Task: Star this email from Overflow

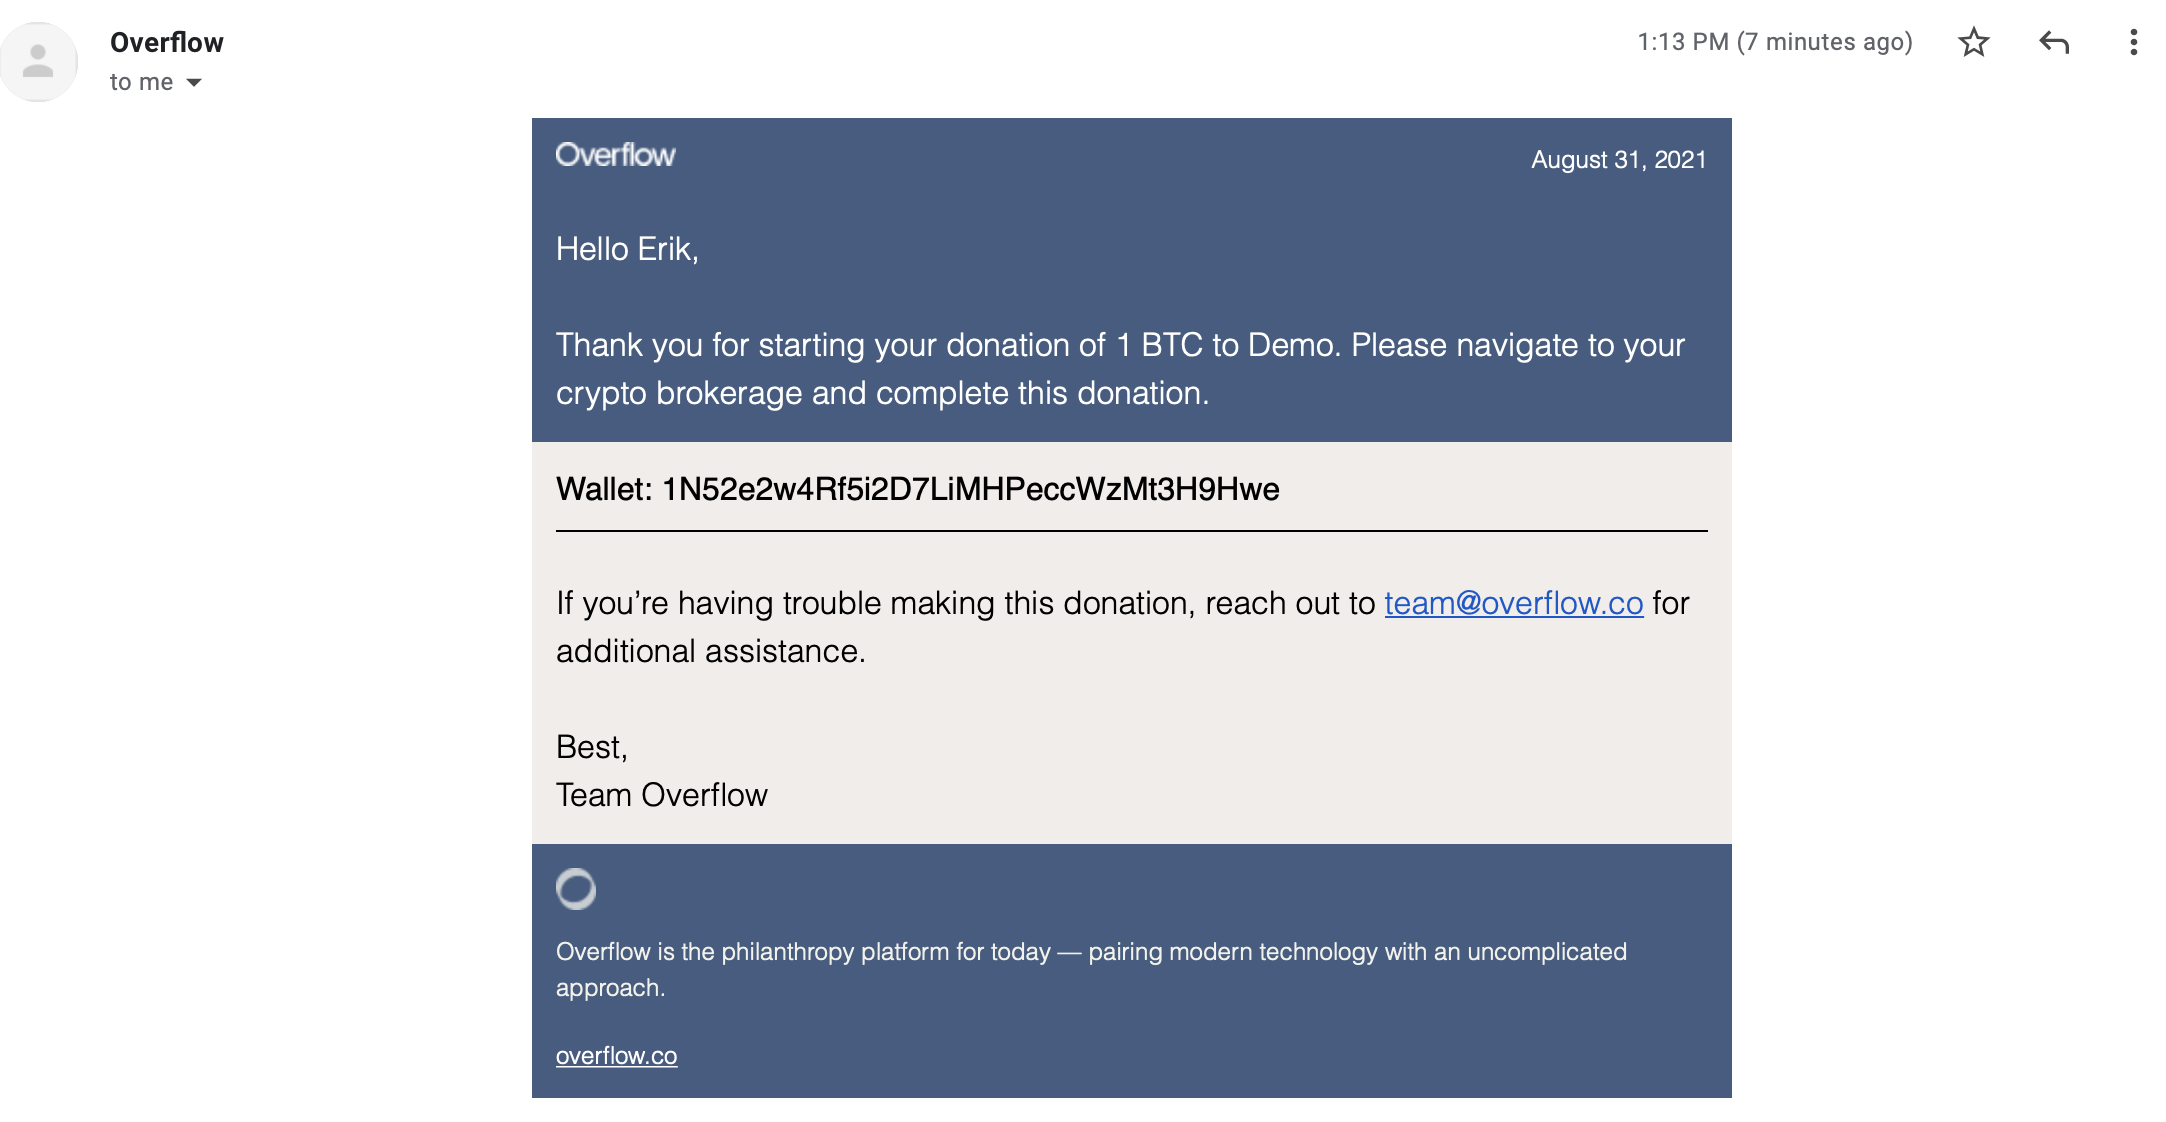Action: click(x=1973, y=42)
